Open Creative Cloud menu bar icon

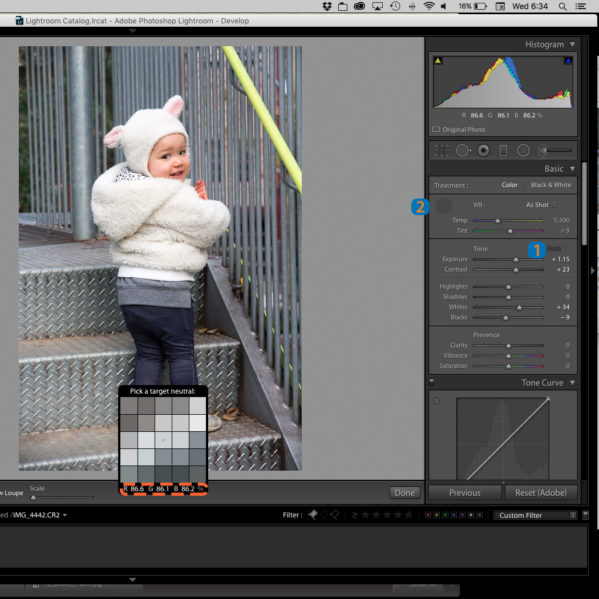click(x=359, y=6)
